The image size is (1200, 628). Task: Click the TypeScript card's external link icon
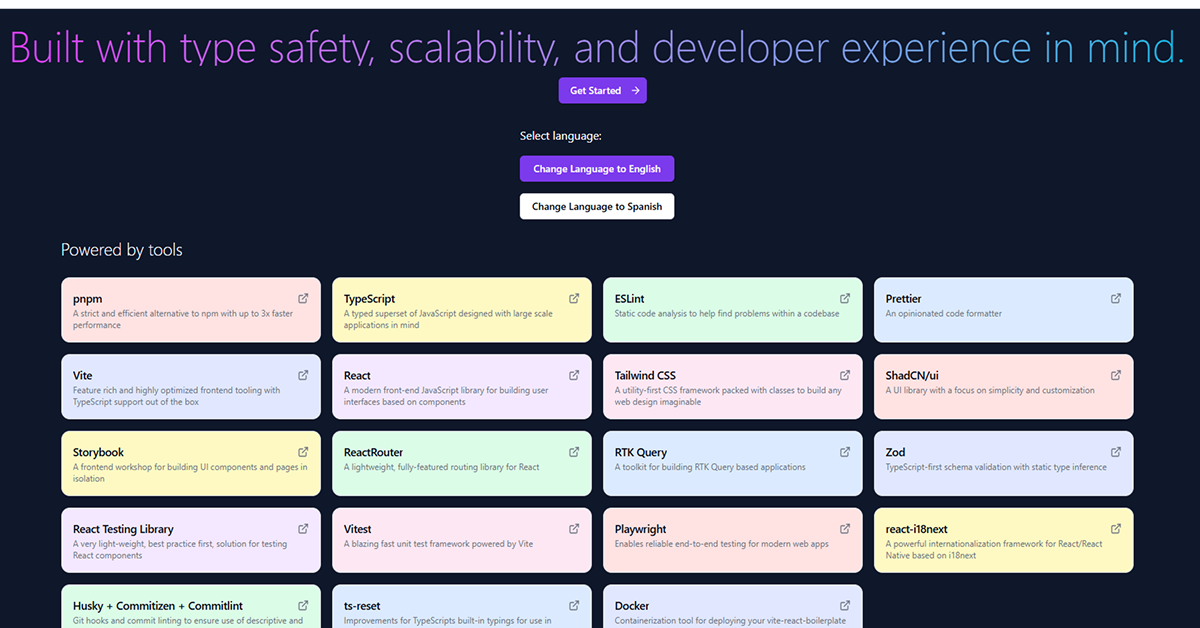coord(574,297)
